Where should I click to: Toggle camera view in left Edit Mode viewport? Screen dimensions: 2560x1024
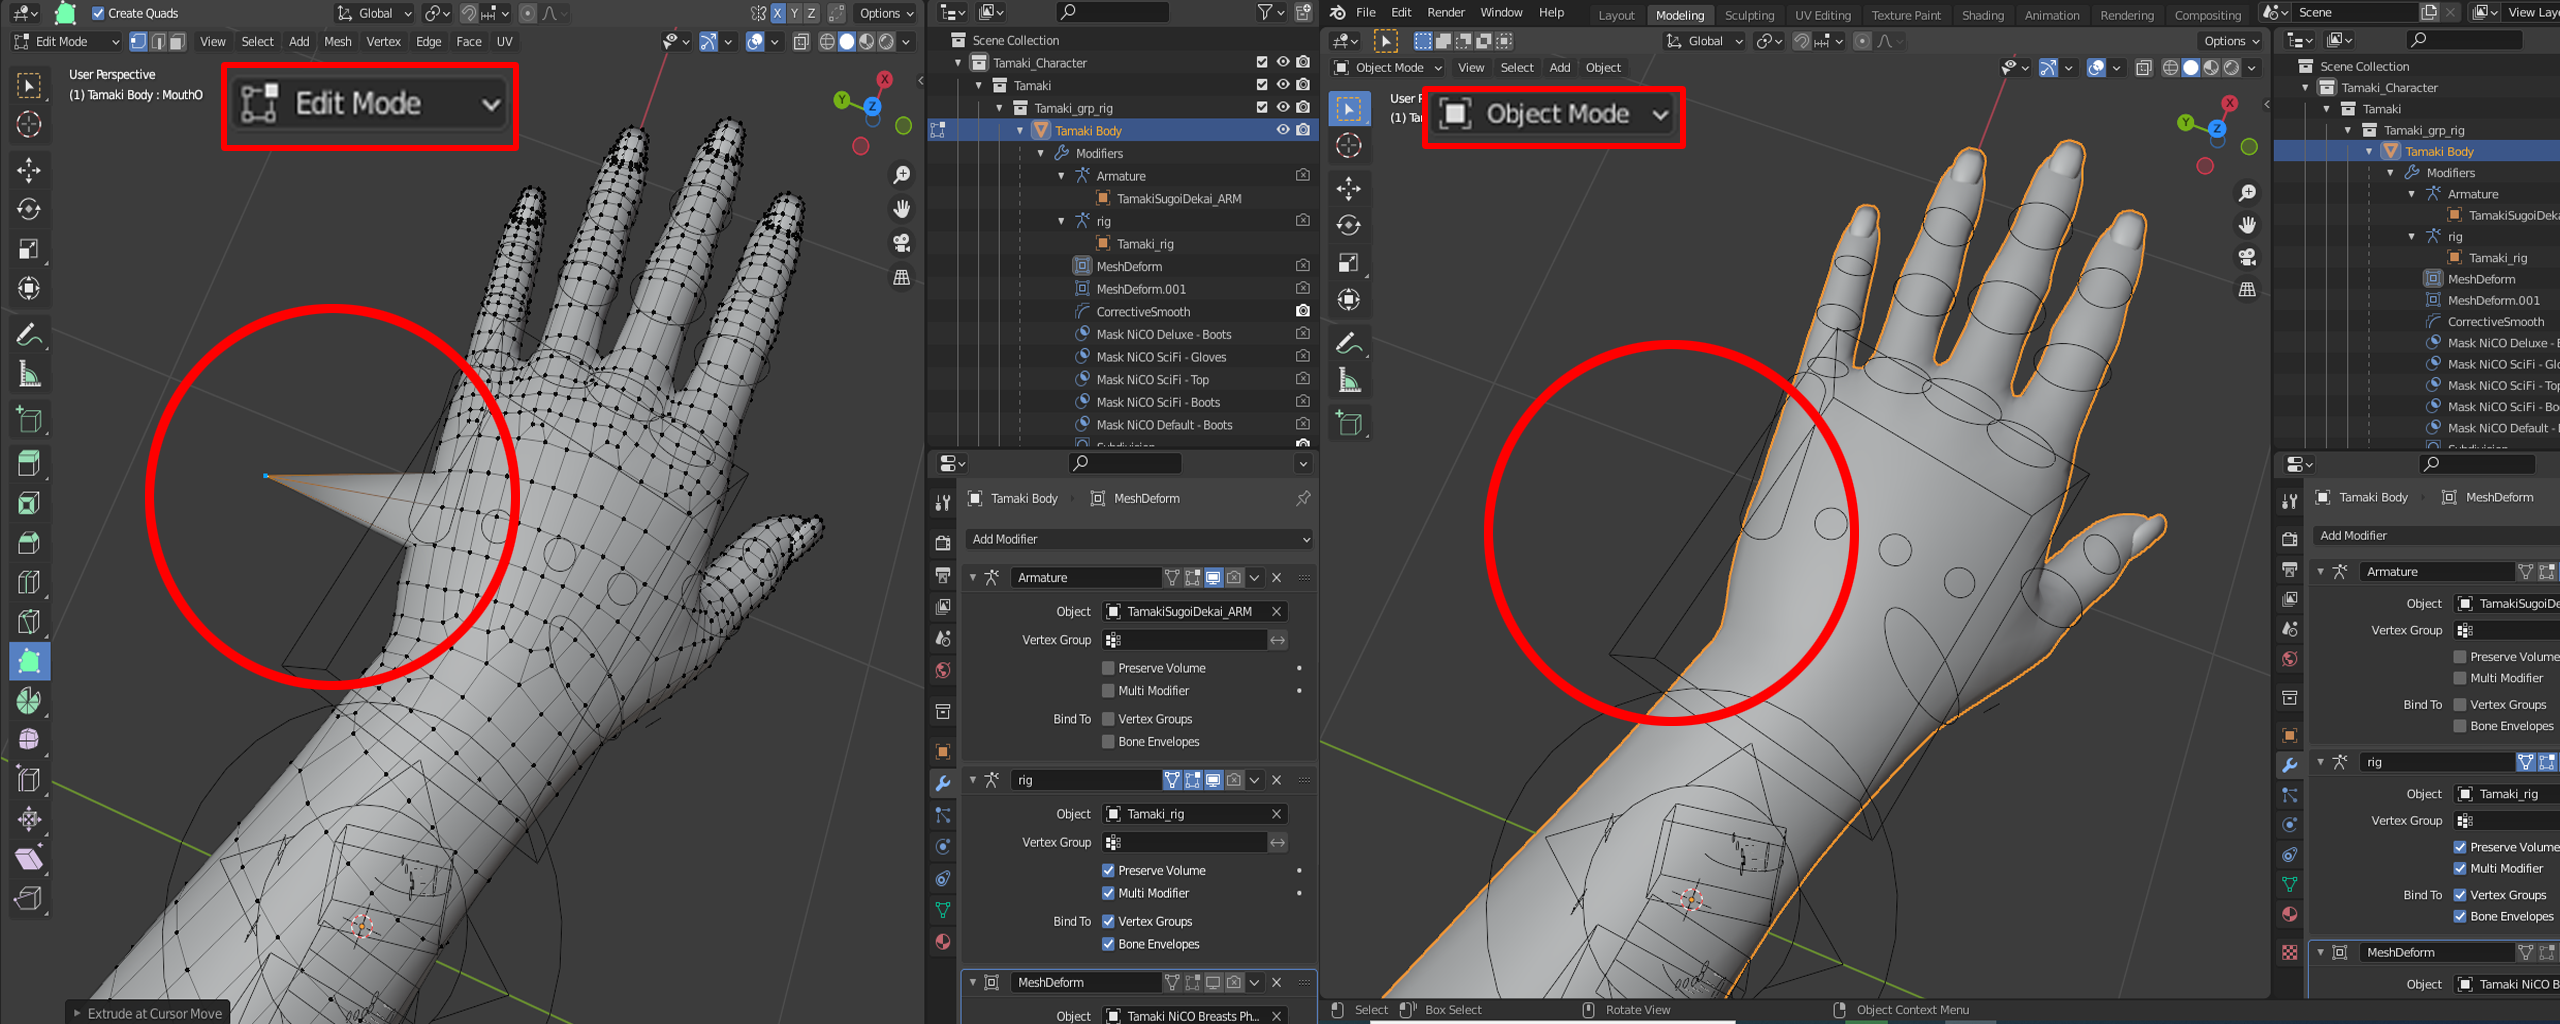coord(902,243)
